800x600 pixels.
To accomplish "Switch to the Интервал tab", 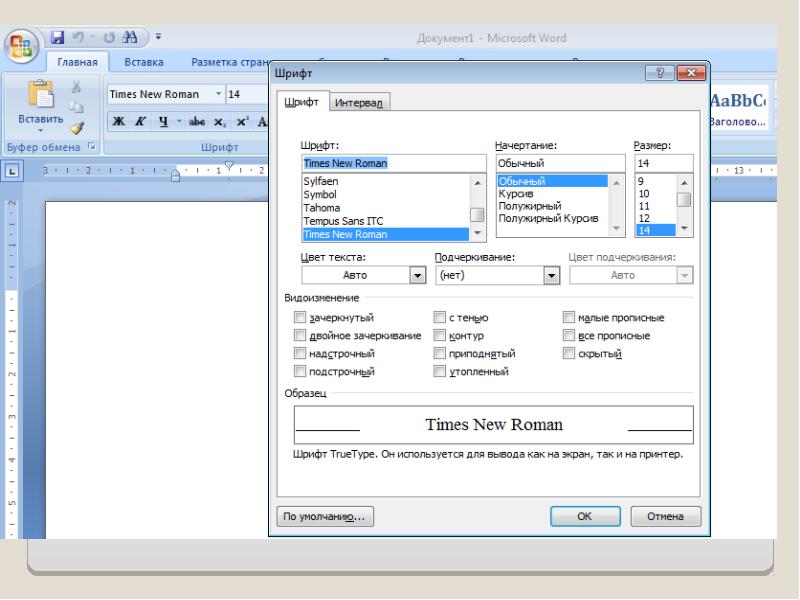I will (360, 102).
